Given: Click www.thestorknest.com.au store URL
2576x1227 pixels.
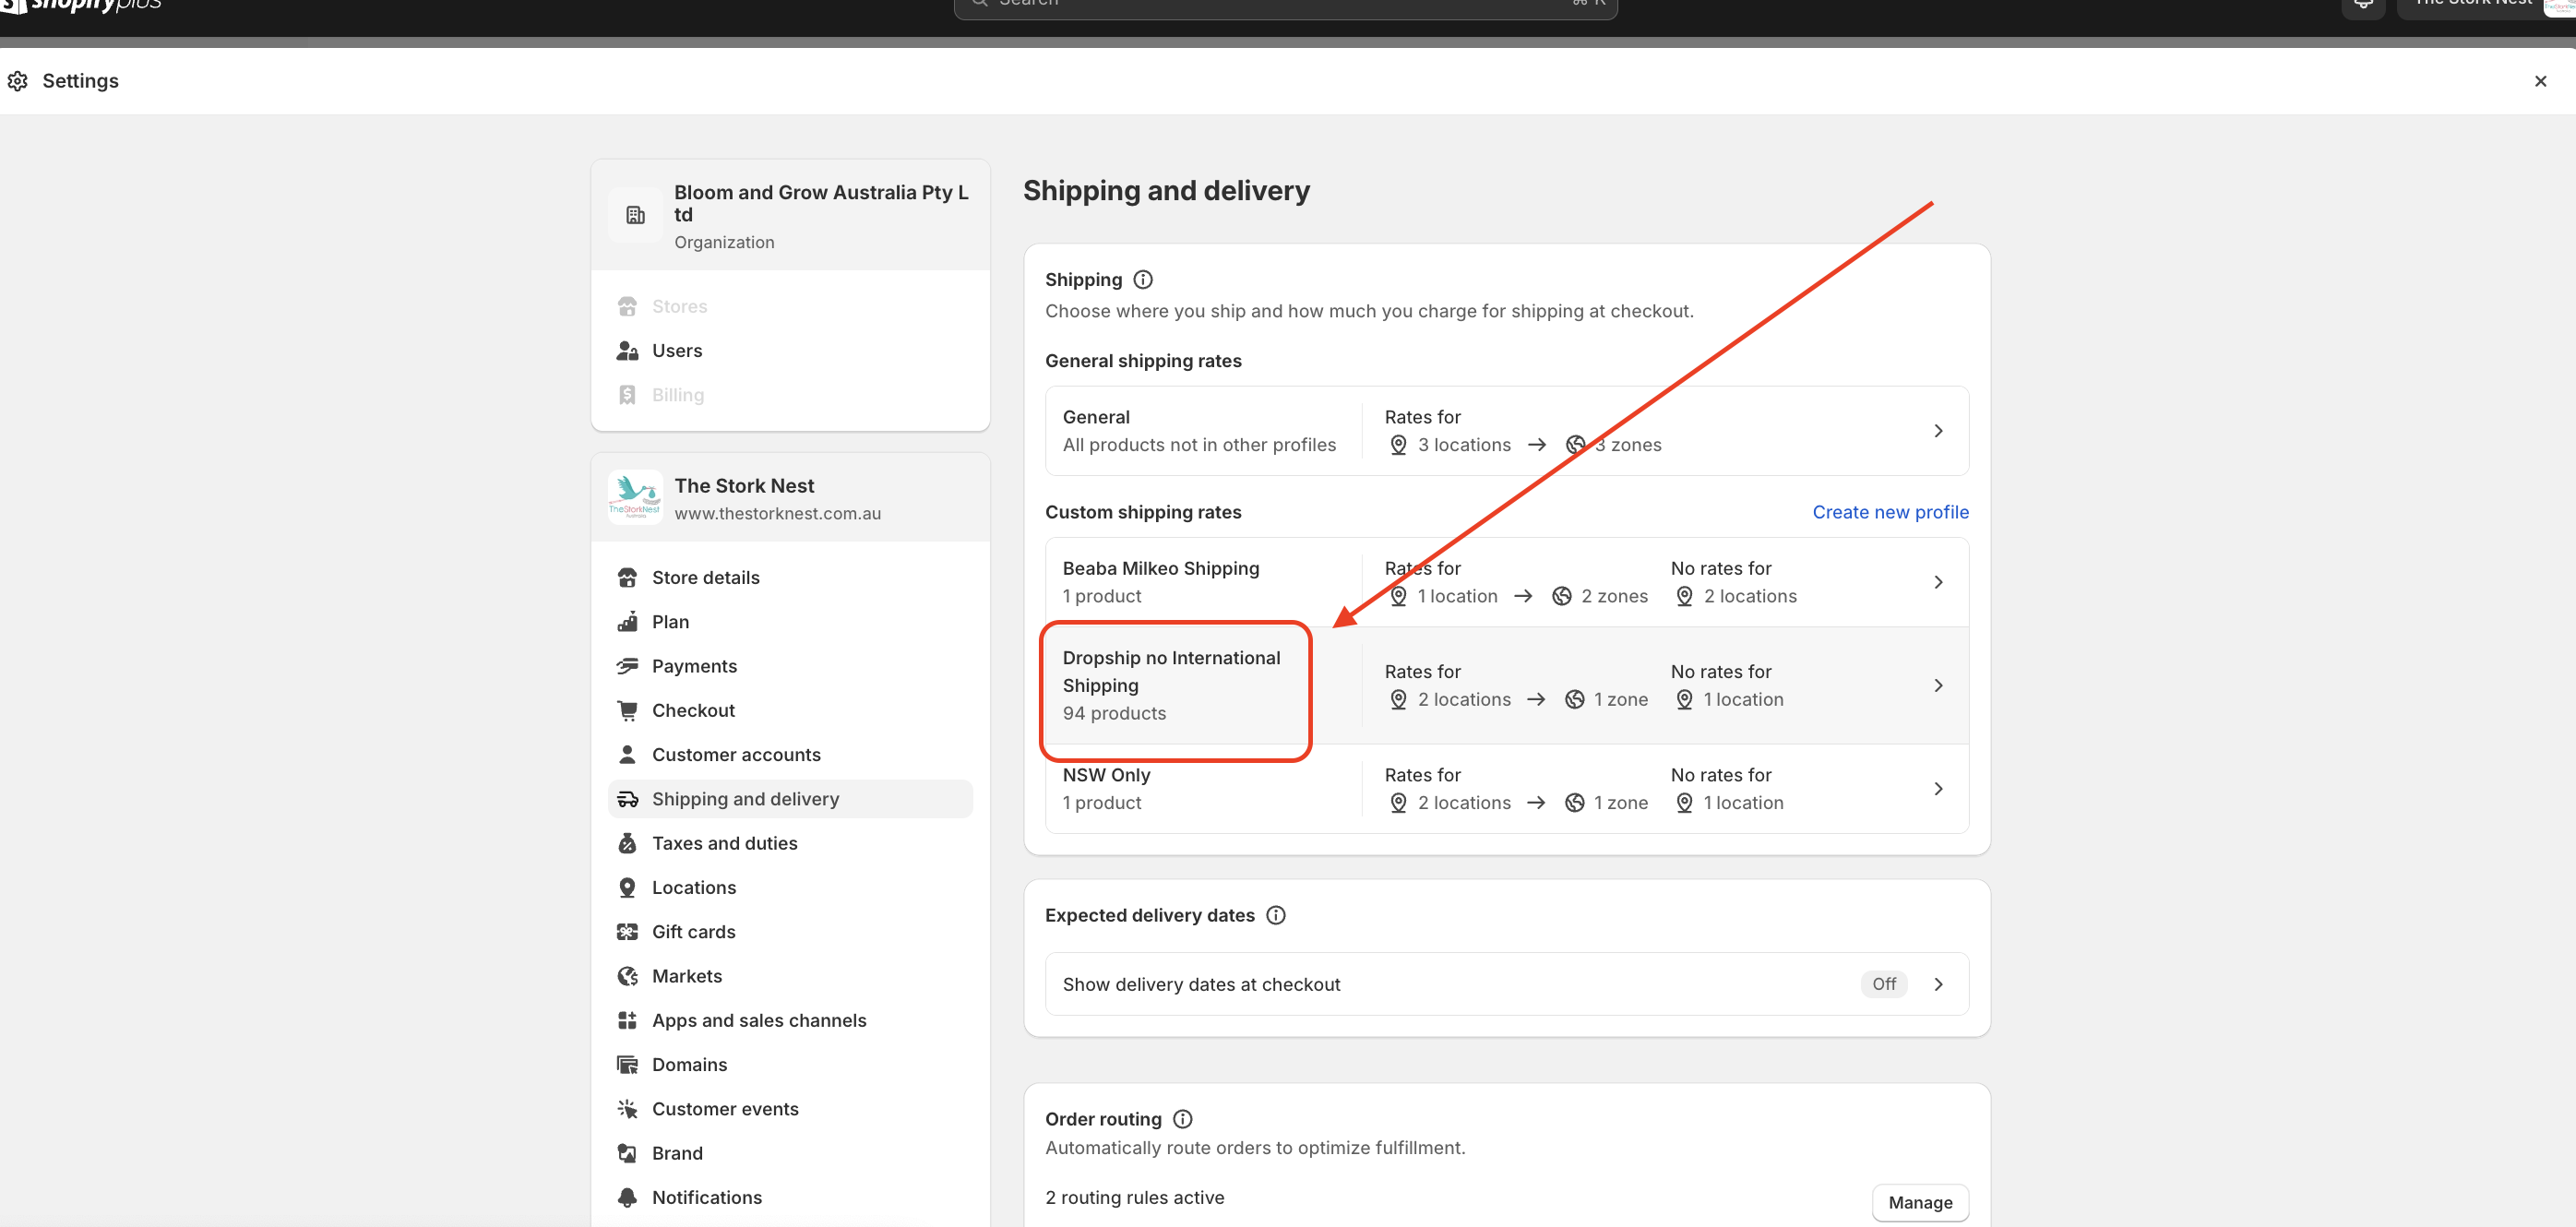Looking at the screenshot, I should tap(777, 513).
